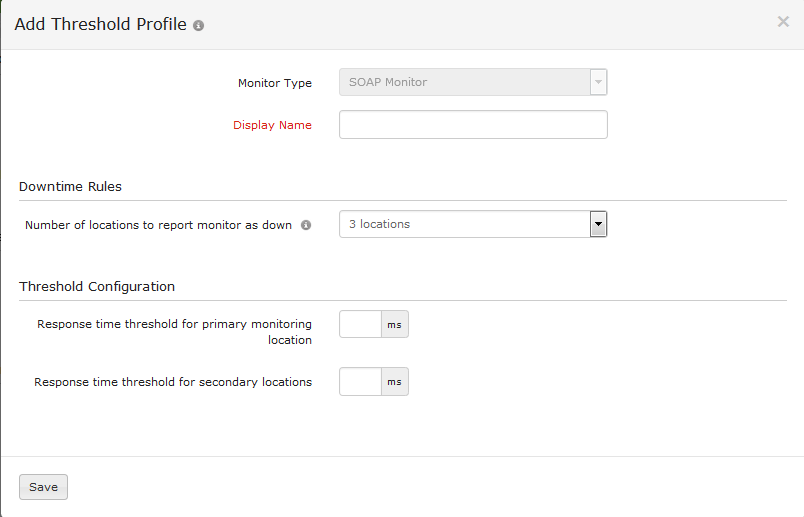Close the Add Threshold Profile dialog
The height and width of the screenshot is (517, 804).
coord(783,22)
